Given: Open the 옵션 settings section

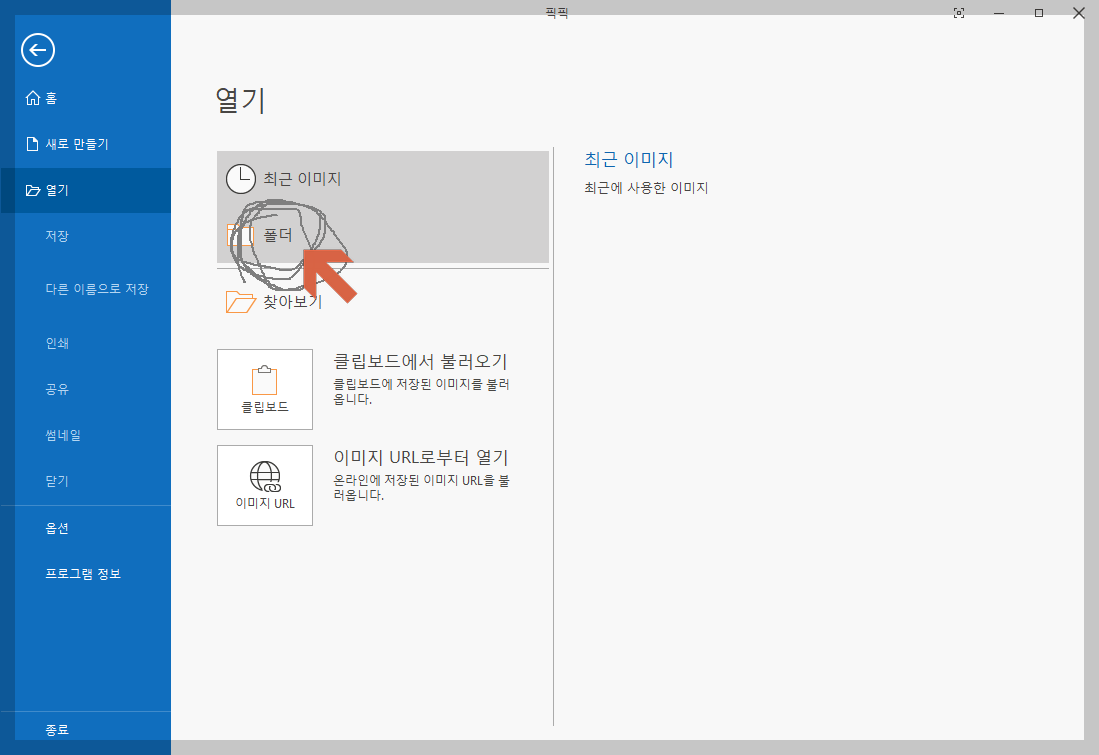Looking at the screenshot, I should click(x=55, y=528).
